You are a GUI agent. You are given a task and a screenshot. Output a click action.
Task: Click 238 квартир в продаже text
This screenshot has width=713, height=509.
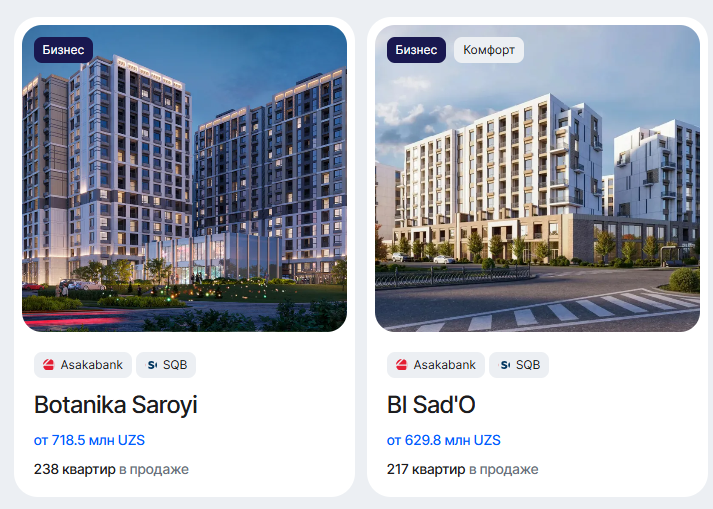pos(111,469)
